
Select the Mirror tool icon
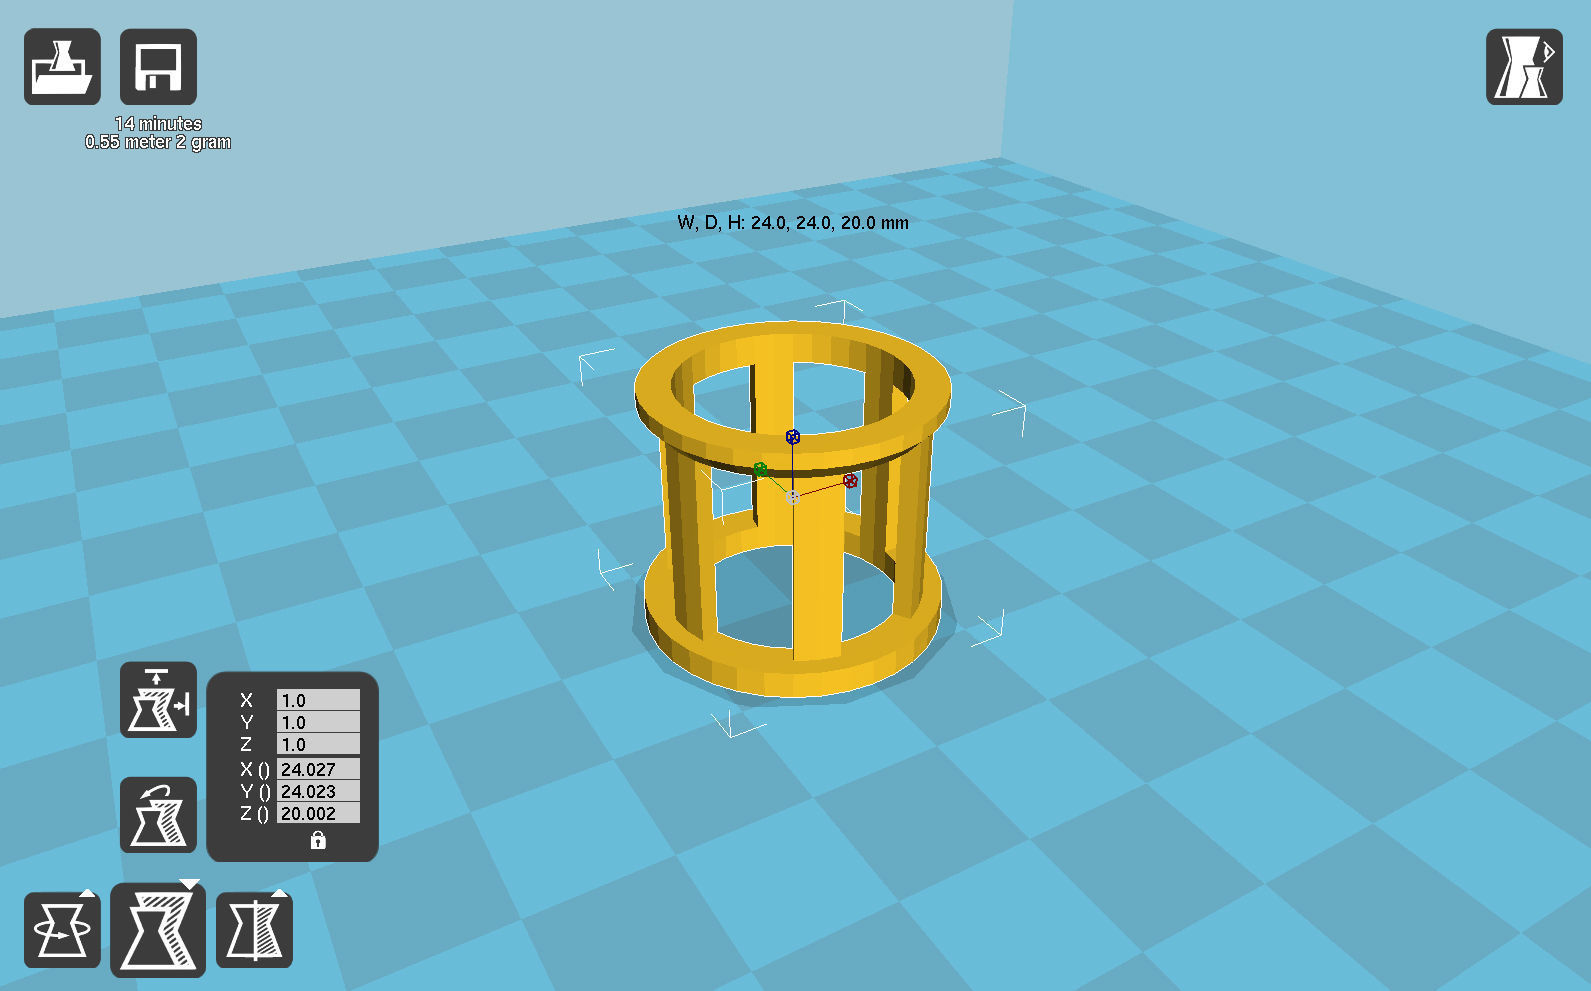[x=254, y=930]
